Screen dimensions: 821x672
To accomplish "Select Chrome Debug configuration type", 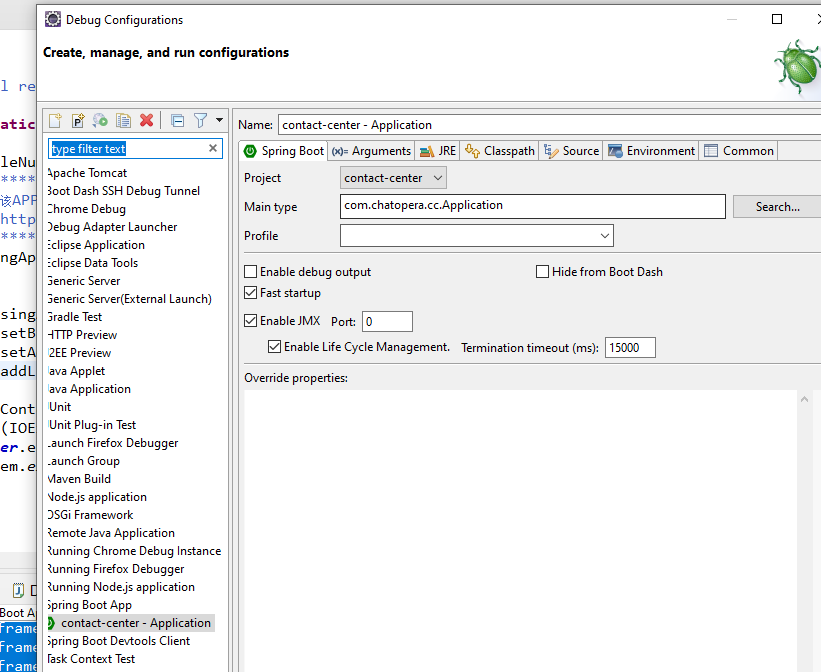I will click(x=86, y=209).
